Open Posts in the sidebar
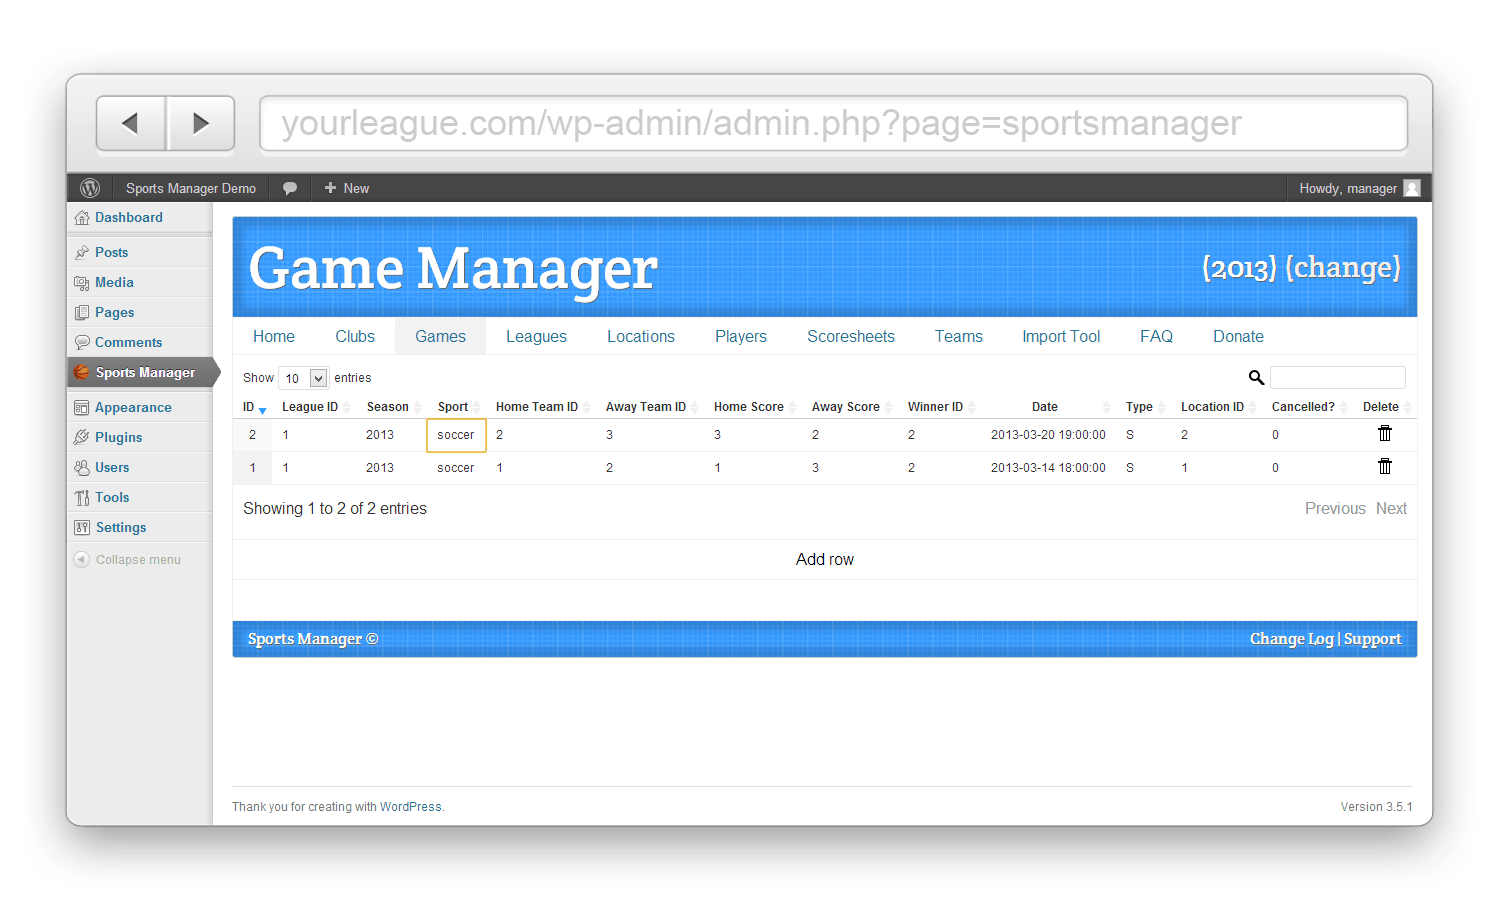 pyautogui.click(x=111, y=252)
